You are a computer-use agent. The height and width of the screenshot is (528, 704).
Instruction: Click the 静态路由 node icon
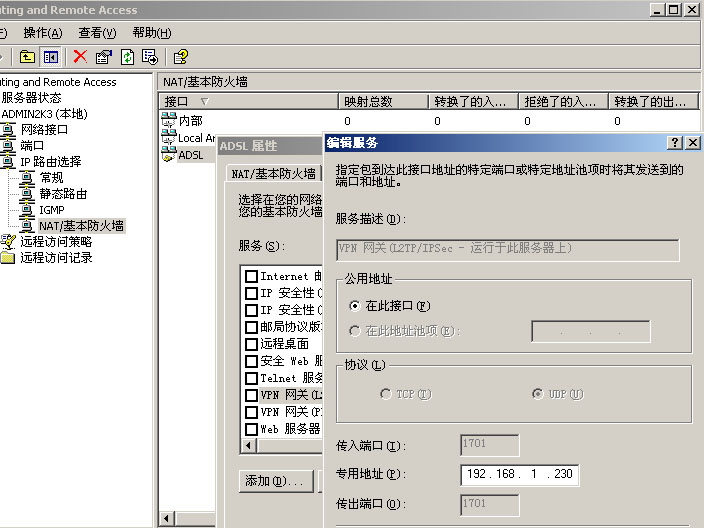point(27,194)
